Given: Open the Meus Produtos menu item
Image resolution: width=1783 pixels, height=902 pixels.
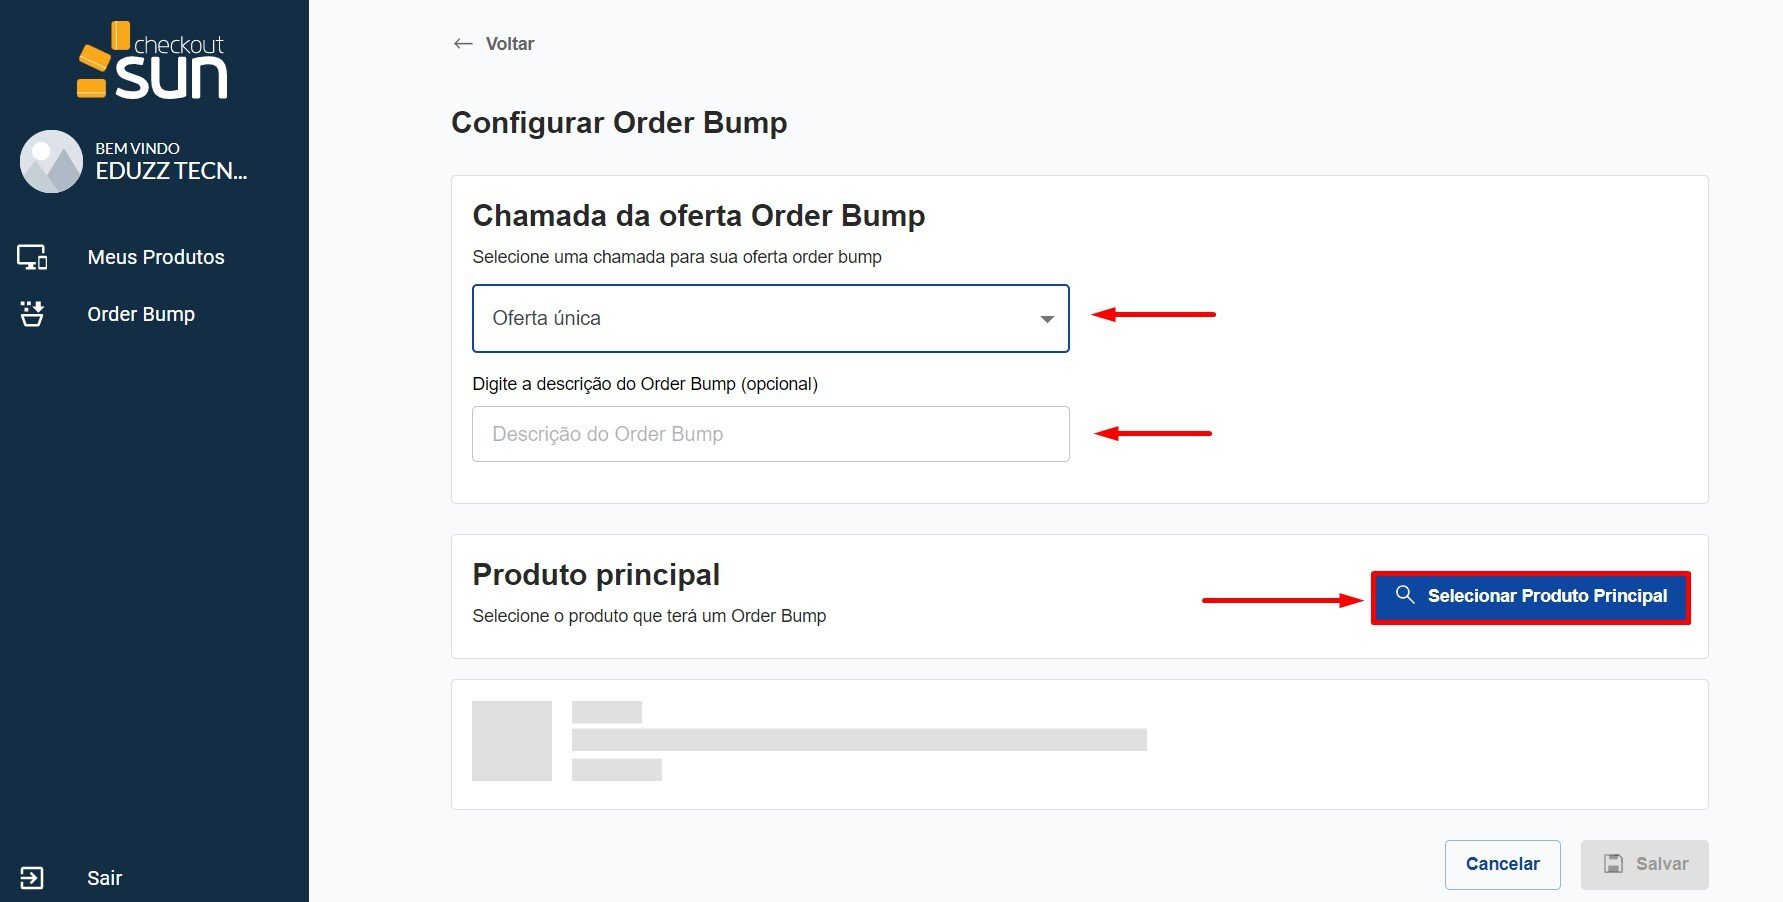Looking at the screenshot, I should point(156,257).
